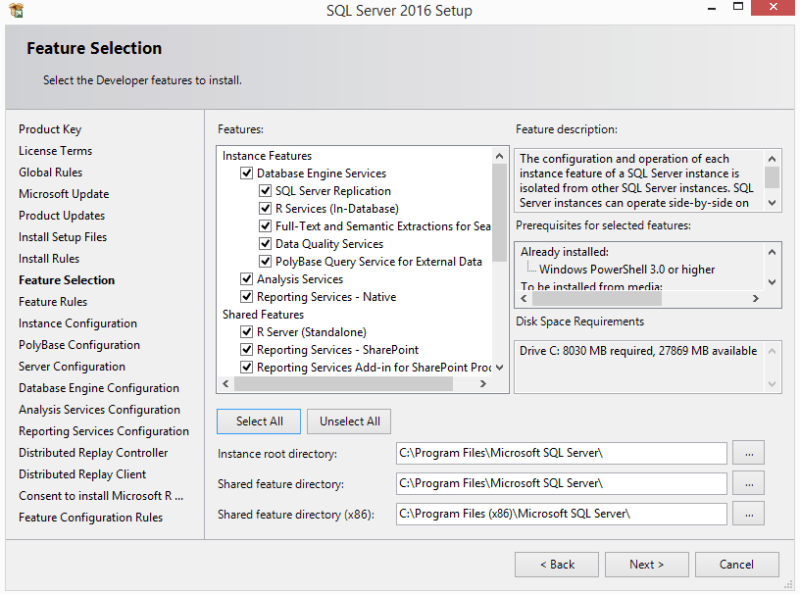This screenshot has width=800, height=594.
Task: Click License Terms step in sidebar
Action: point(55,151)
